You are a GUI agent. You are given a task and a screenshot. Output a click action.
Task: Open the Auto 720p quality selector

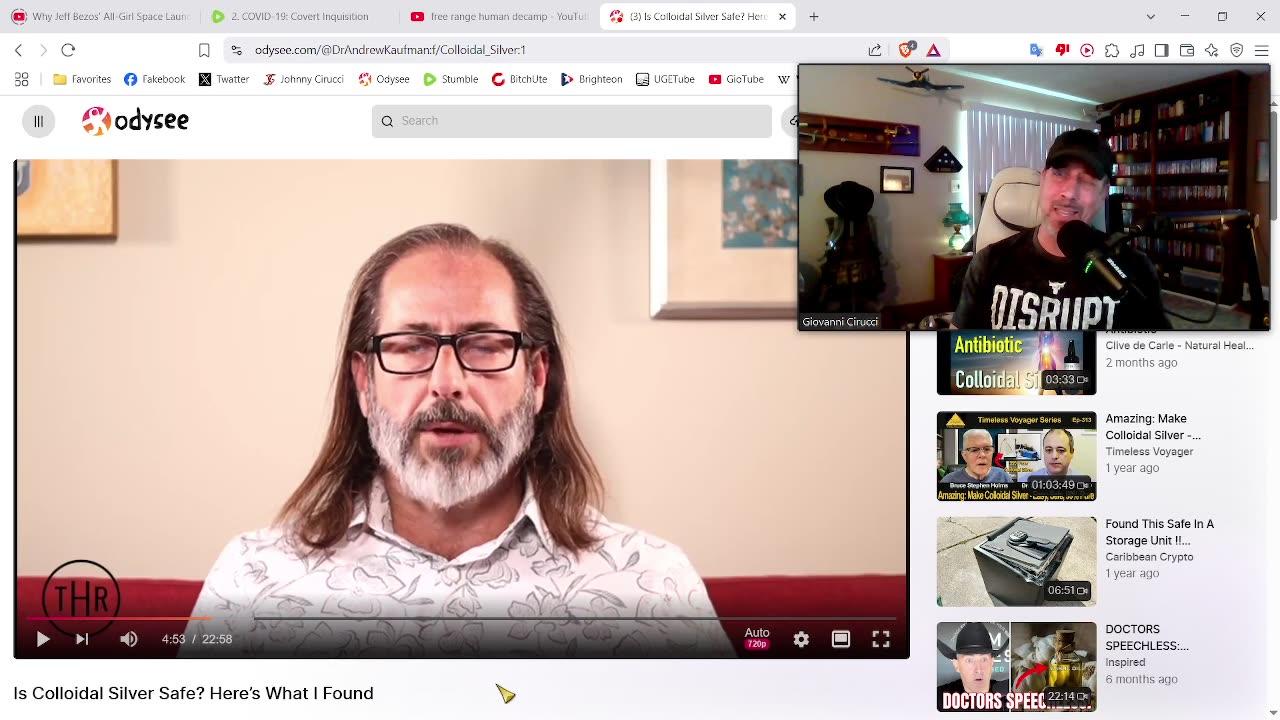tap(757, 638)
